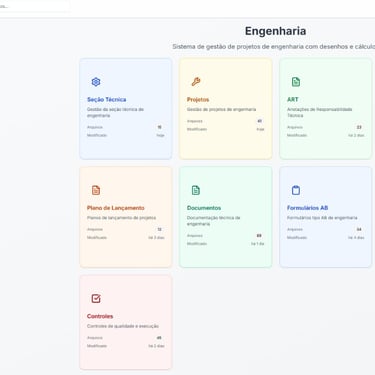The width and height of the screenshot is (375, 375).
Task: Open the Plano de Lançamento title
Action: (x=116, y=208)
